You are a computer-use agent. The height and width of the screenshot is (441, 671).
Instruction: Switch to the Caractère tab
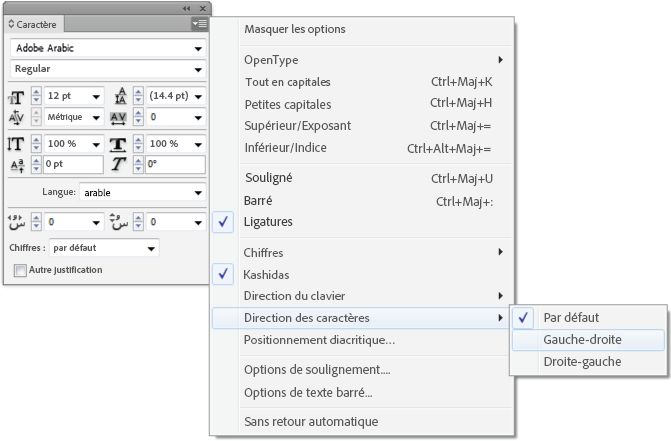coord(36,24)
